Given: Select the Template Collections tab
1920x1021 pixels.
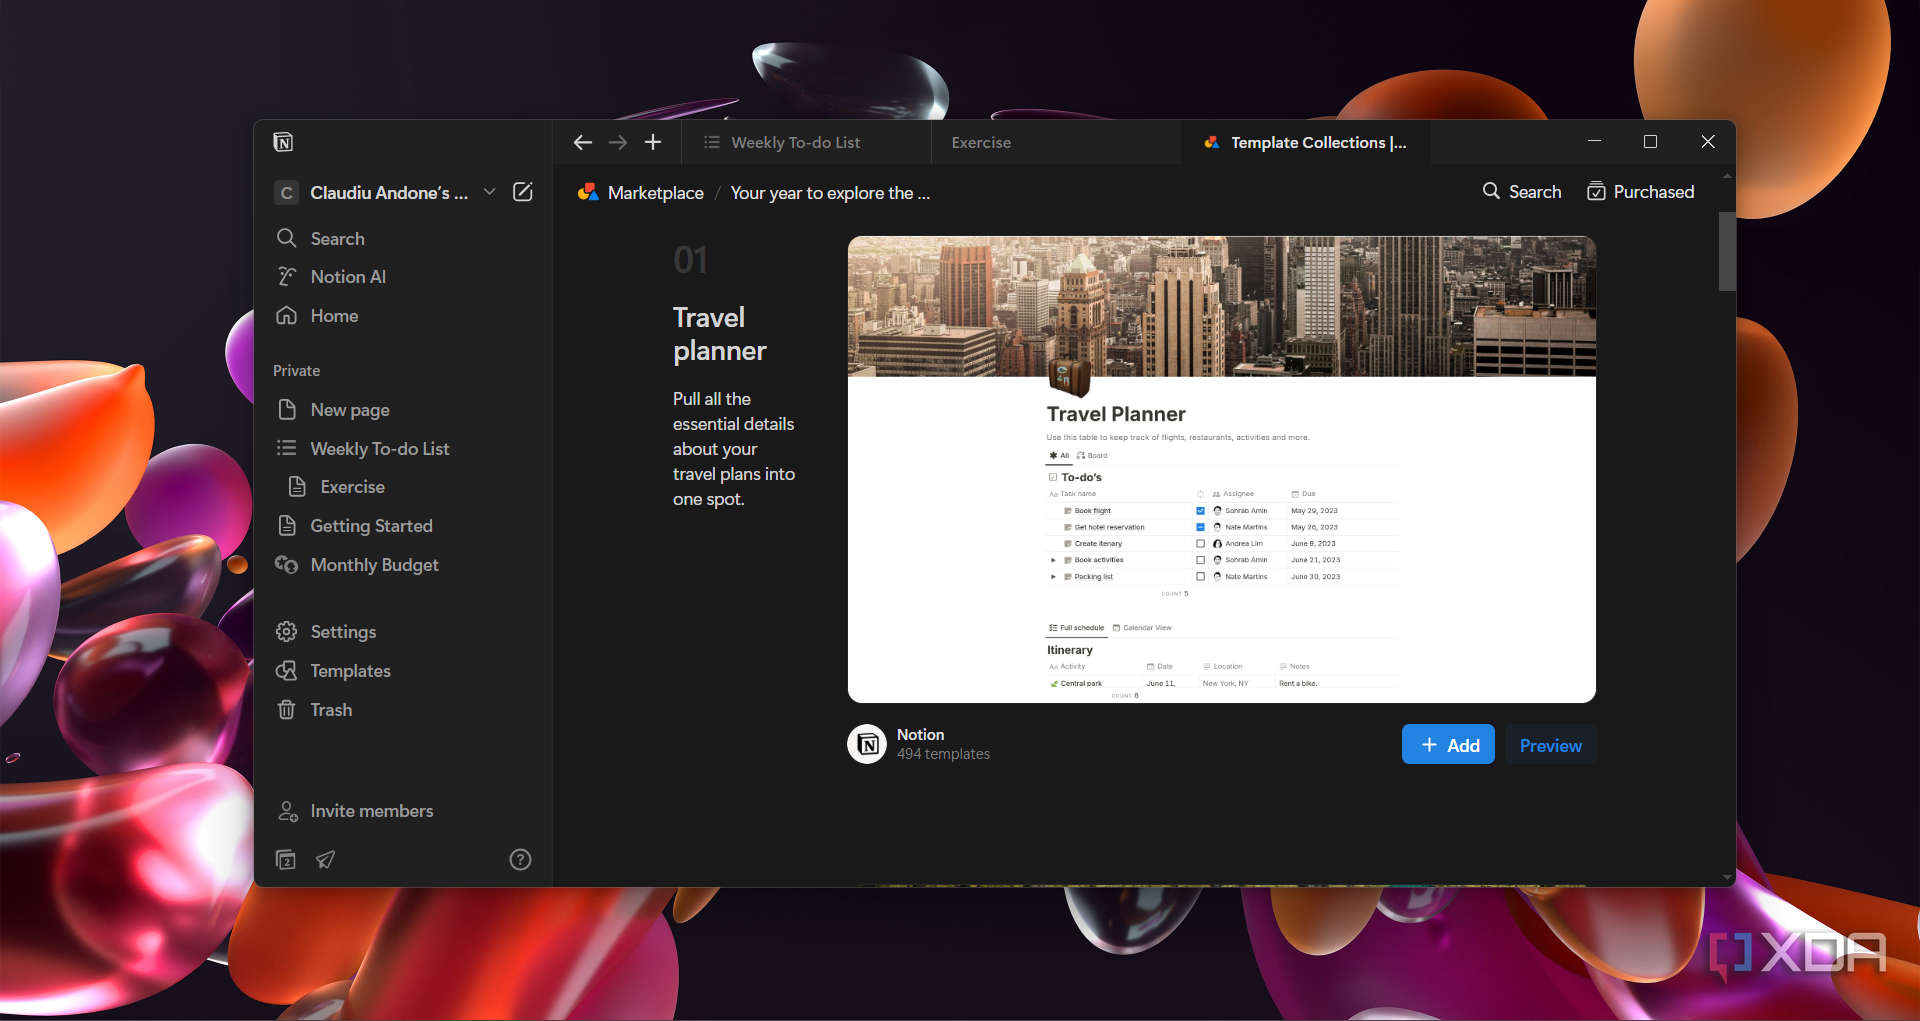Looking at the screenshot, I should [1306, 143].
